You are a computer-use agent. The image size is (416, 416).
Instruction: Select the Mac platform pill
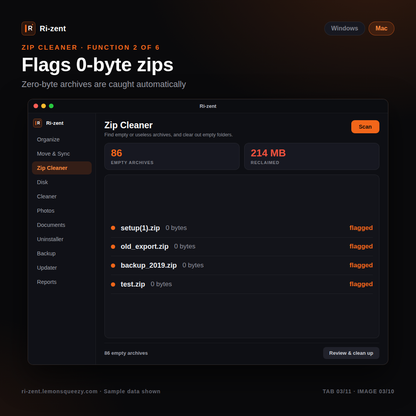pyautogui.click(x=381, y=28)
